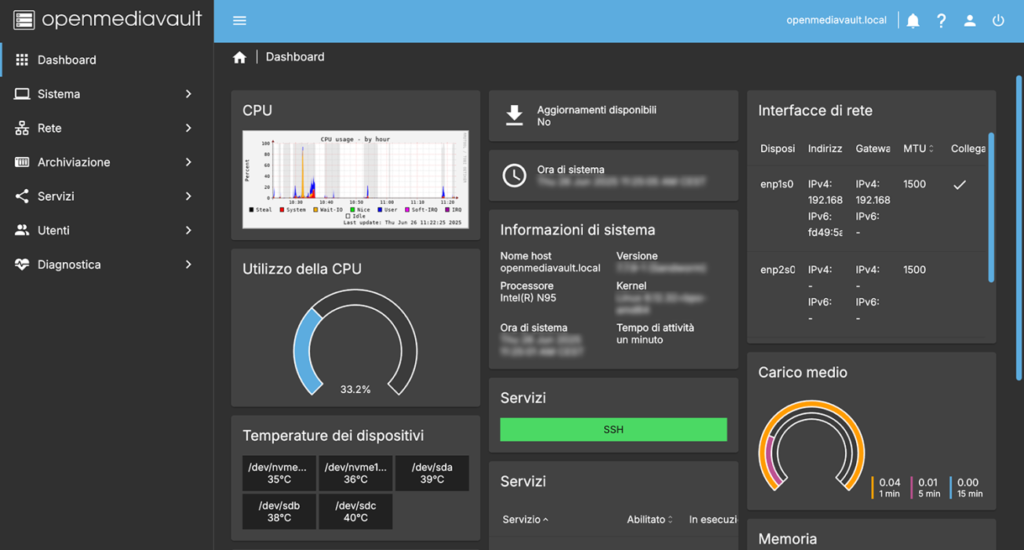The width and height of the screenshot is (1024, 550).
Task: Click the openmediavault logo icon
Action: (24, 20)
